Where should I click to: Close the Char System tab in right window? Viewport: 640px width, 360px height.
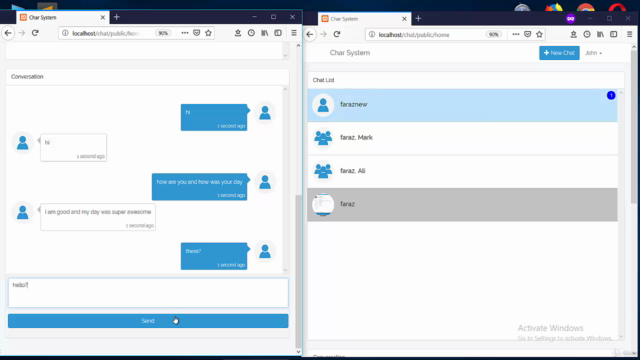tap(404, 19)
